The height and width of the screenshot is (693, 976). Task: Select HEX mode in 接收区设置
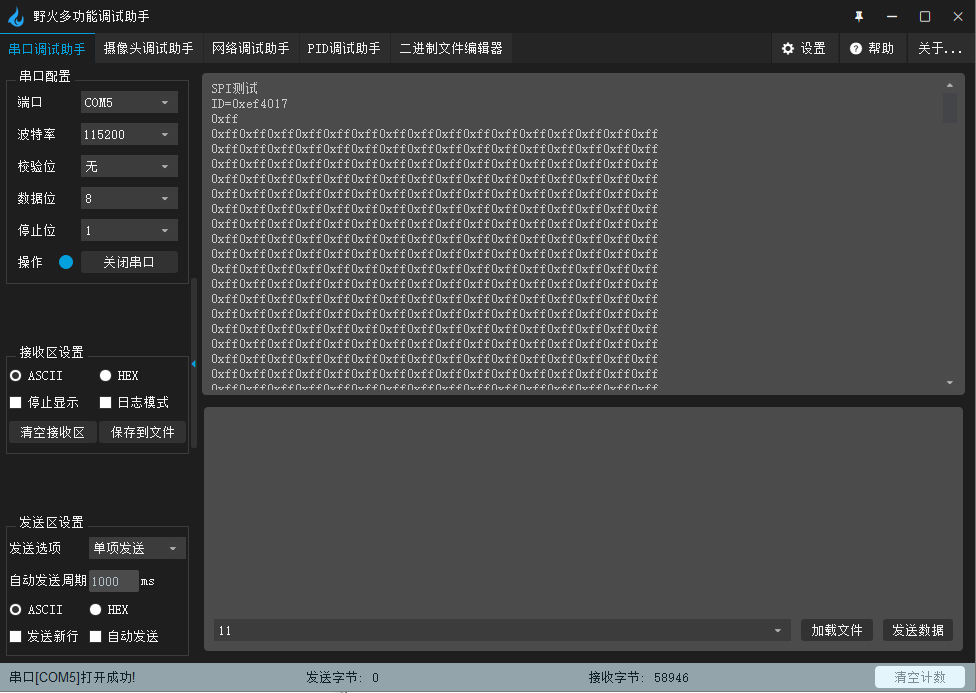click(x=104, y=375)
